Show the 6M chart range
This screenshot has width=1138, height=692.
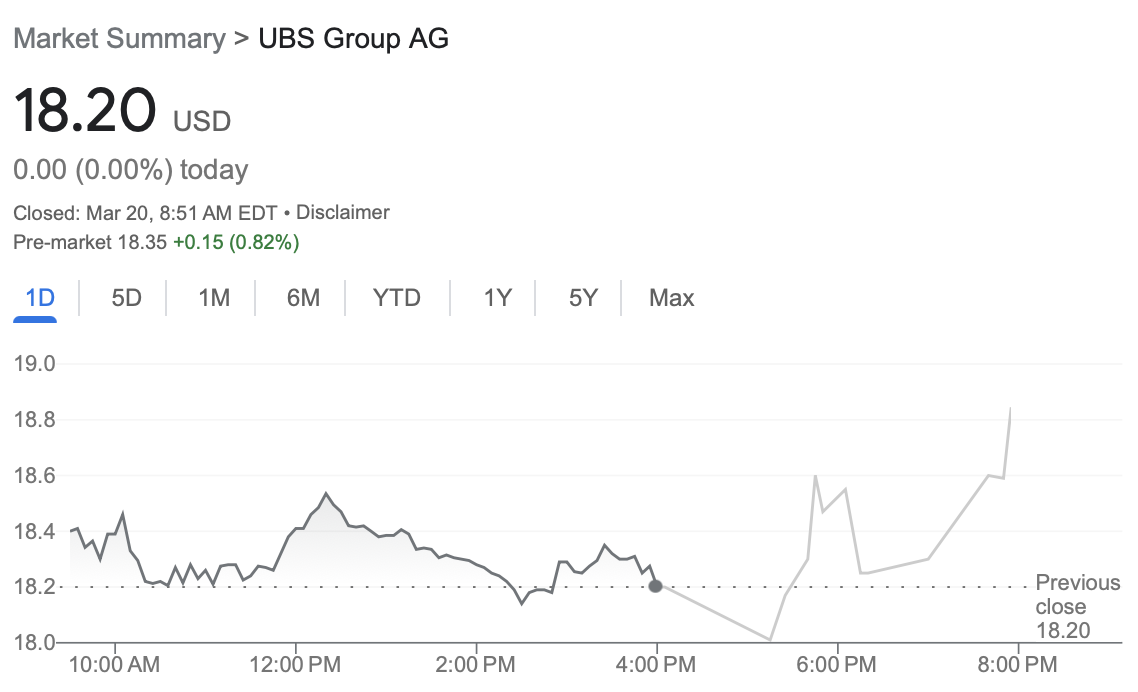pyautogui.click(x=303, y=298)
